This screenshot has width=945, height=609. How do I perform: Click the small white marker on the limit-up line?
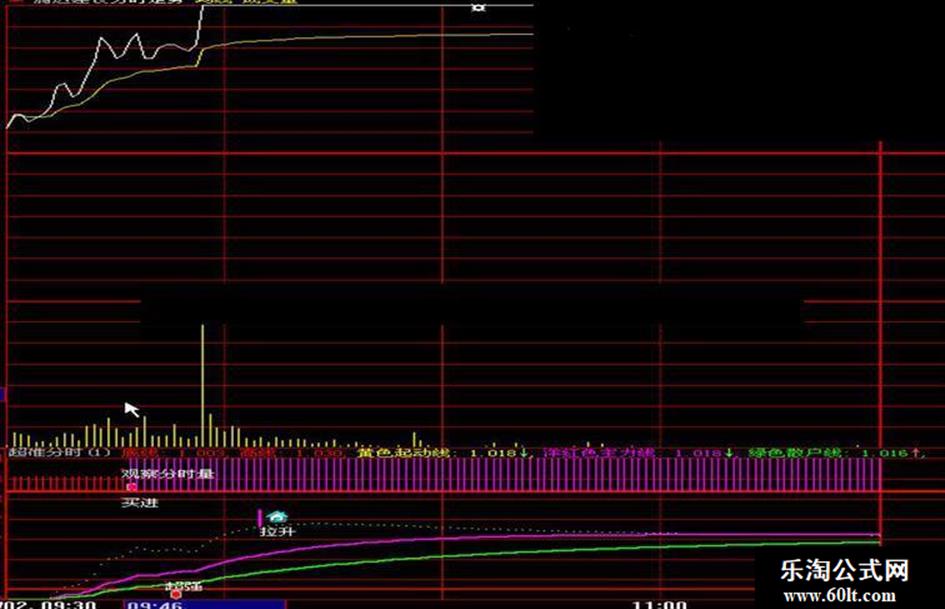point(479,6)
